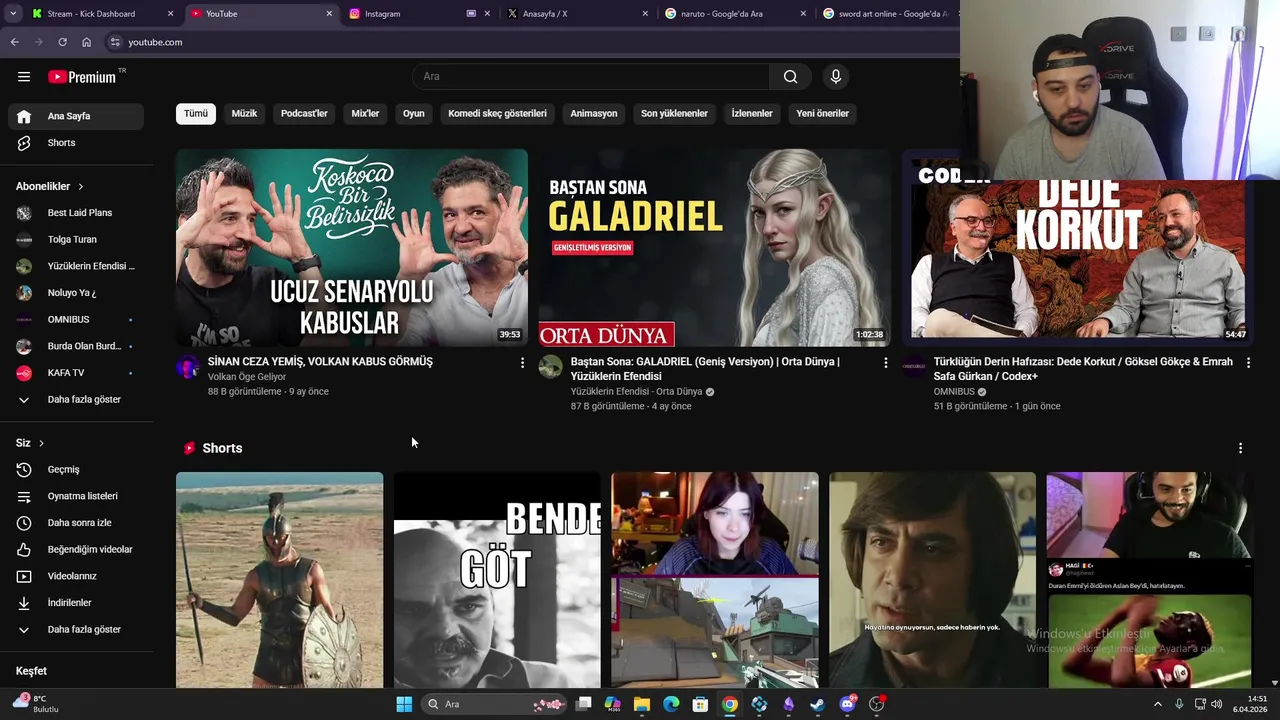Expand subscriptions with Daha fazla göster

[x=76, y=400]
